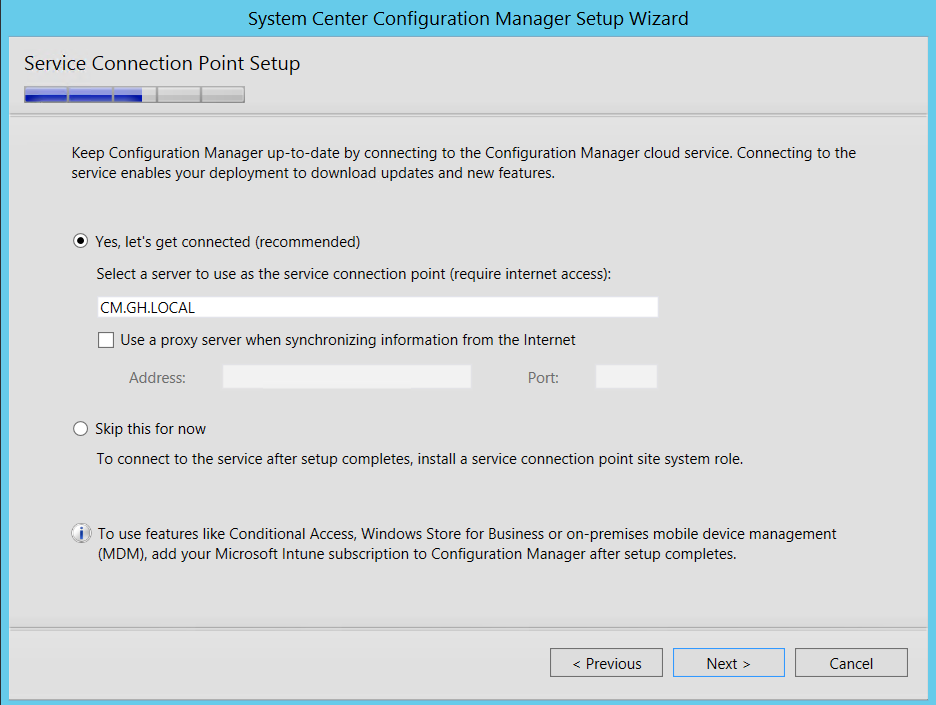Click the information icon near the Intune note
Viewport: 936px width, 705px height.
81,533
